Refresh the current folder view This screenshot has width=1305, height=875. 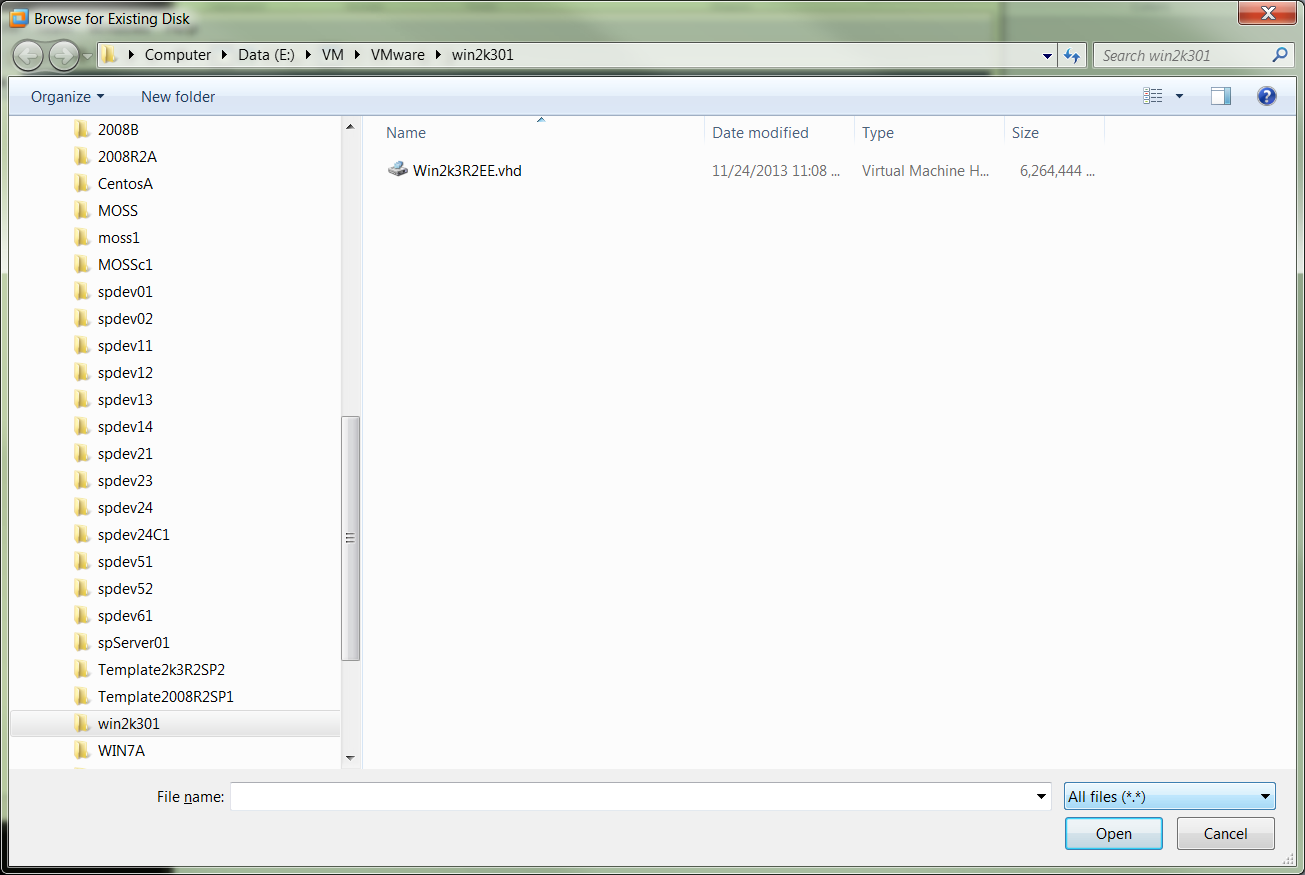1072,55
